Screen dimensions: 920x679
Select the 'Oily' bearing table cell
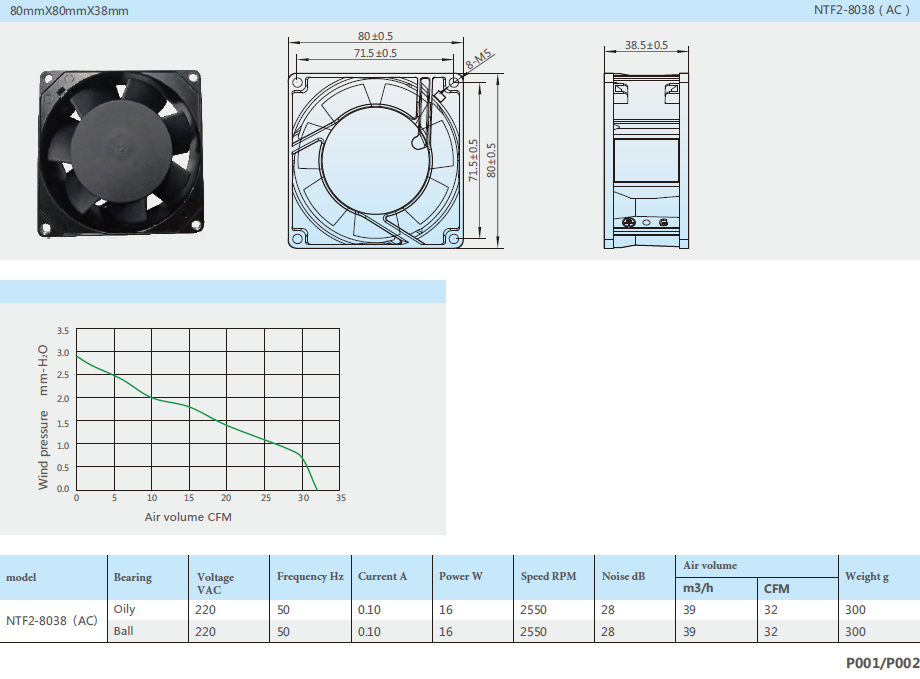(x=125, y=609)
